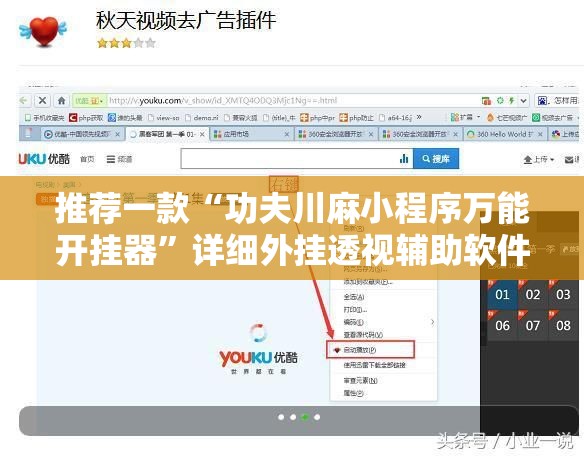Open the green 优酷 site badge dropdown
584x456 pixels.
pyautogui.click(x=89, y=101)
